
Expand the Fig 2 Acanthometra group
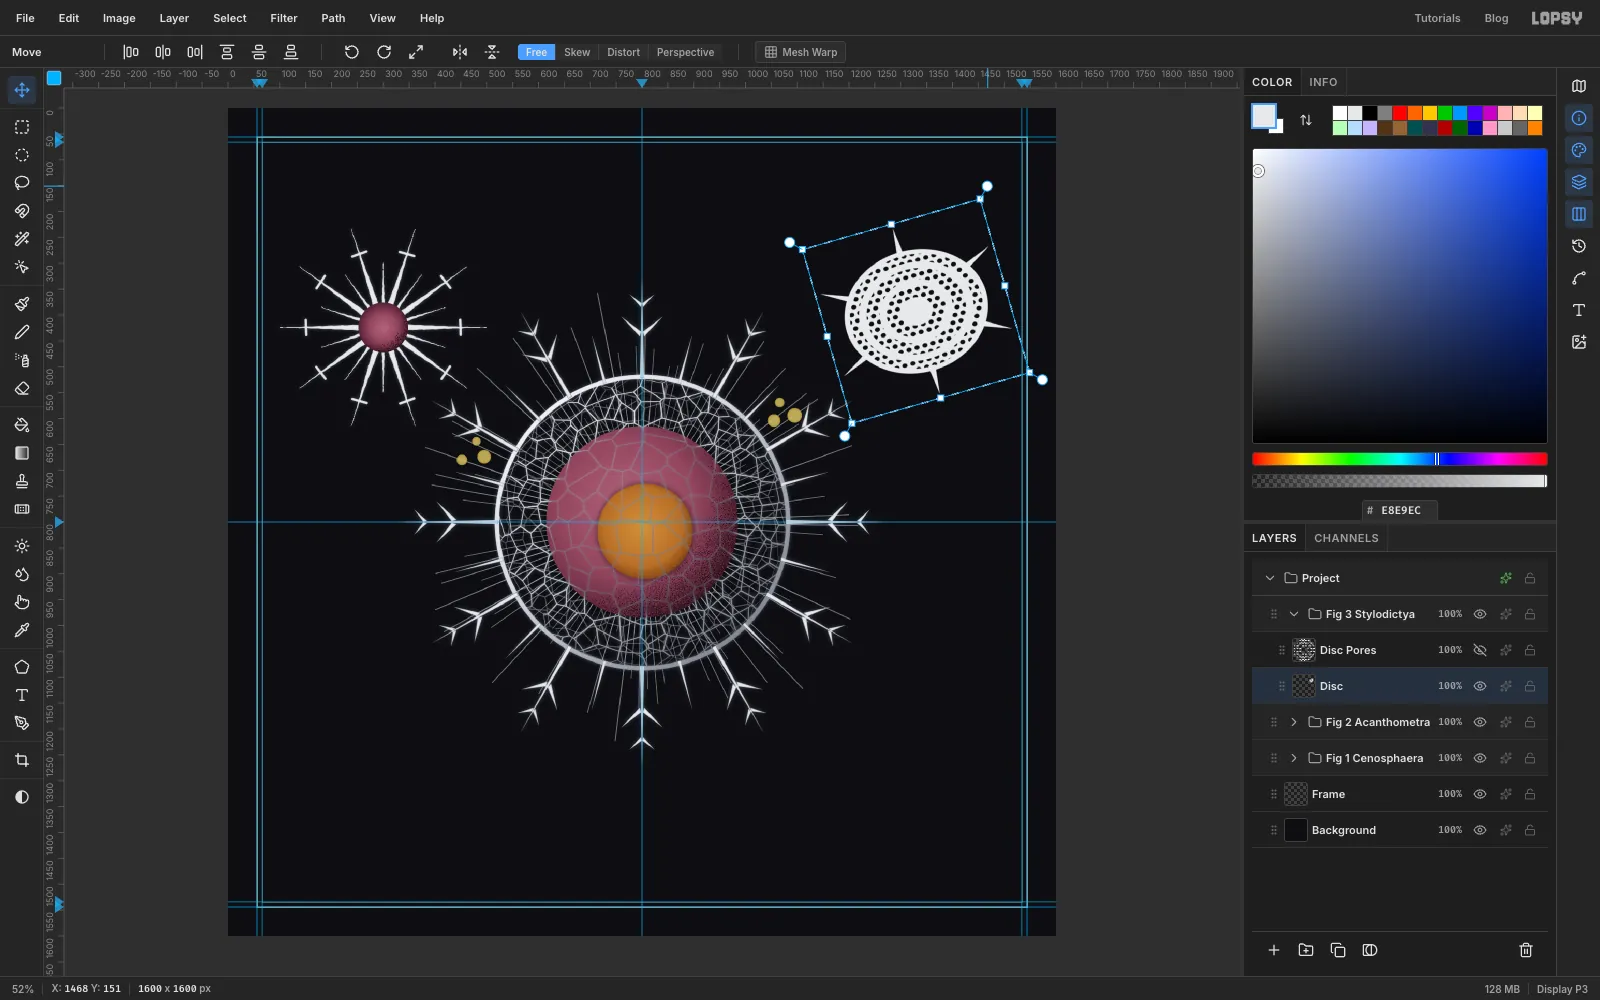tap(1294, 722)
